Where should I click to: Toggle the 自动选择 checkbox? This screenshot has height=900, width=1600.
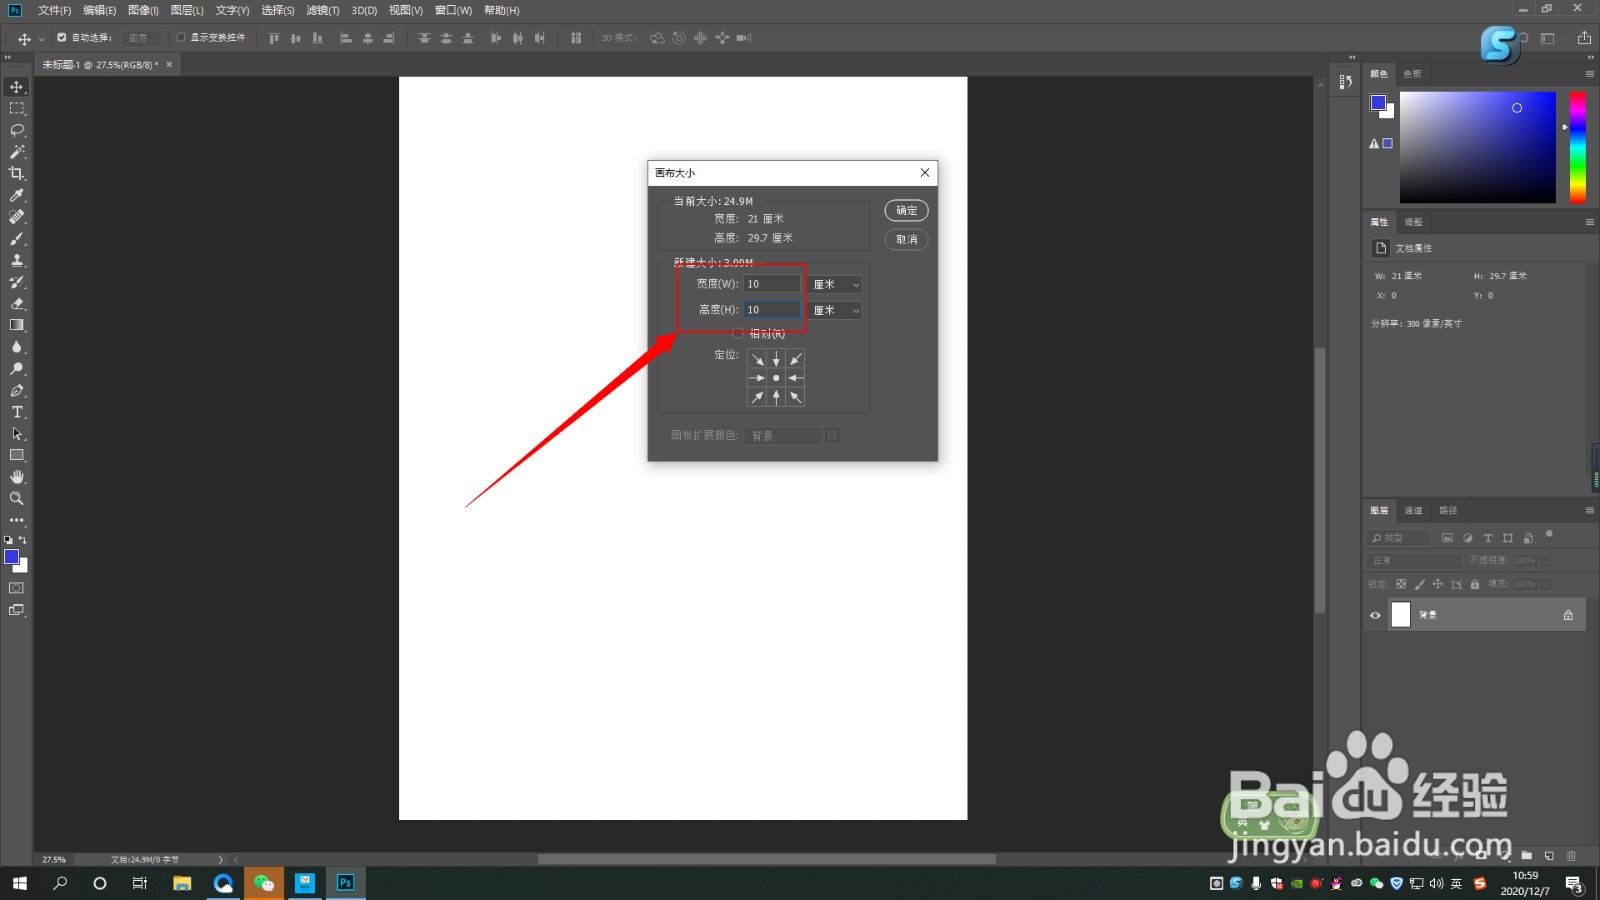(62, 38)
